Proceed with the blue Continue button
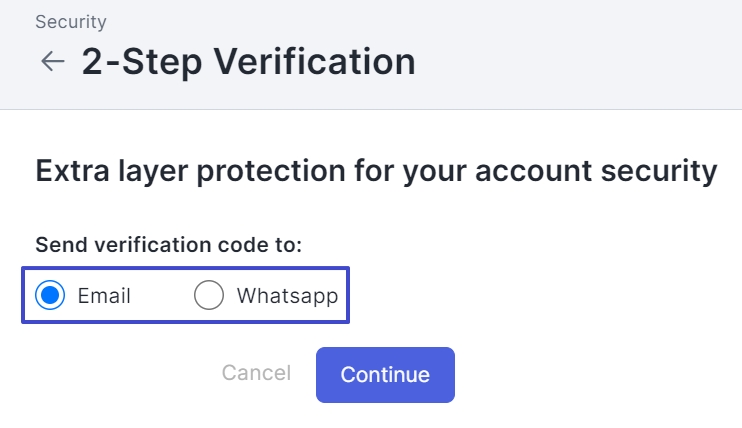742x428 pixels. tap(385, 375)
